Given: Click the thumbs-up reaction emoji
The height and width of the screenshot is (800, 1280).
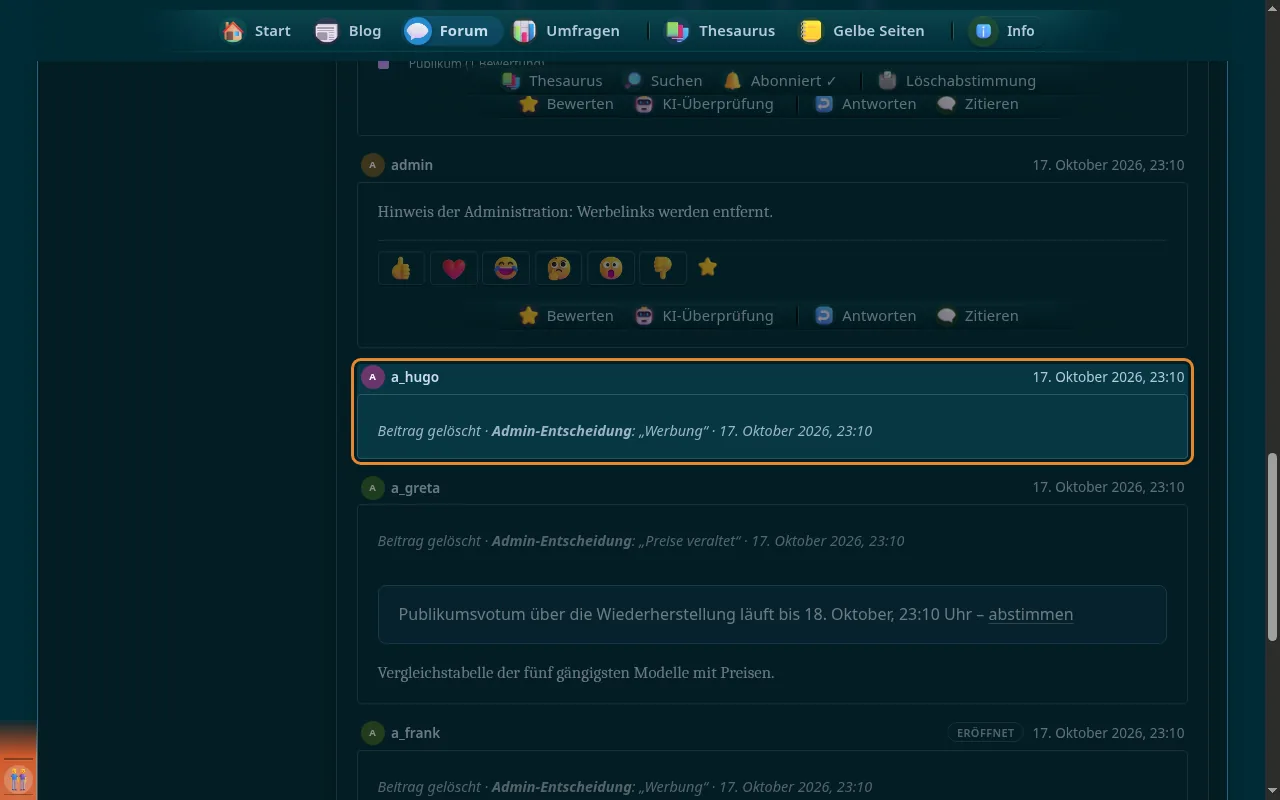Looking at the screenshot, I should coord(402,268).
